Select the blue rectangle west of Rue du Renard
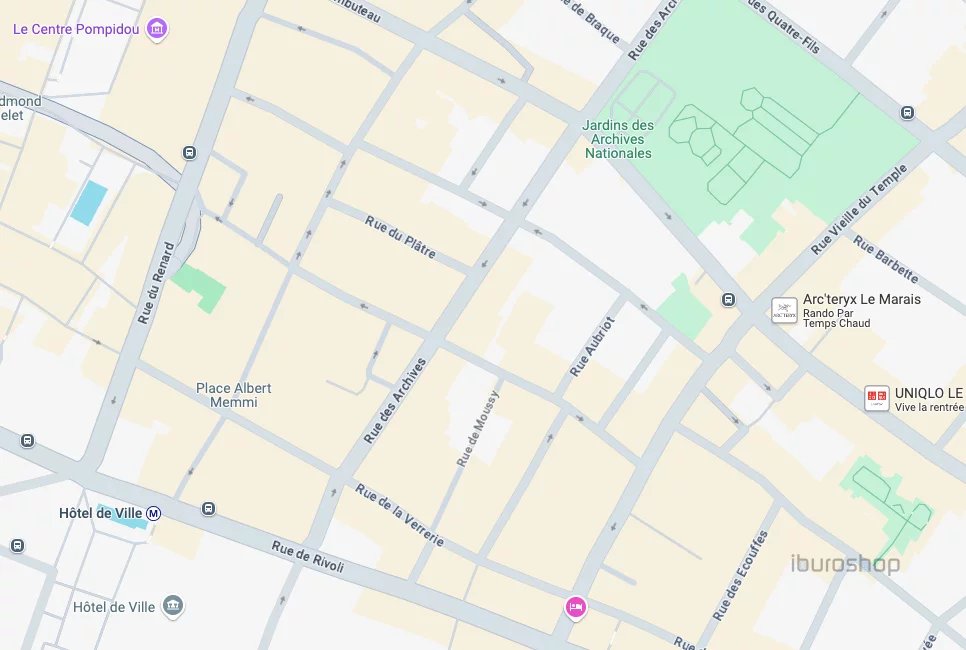Image resolution: width=966 pixels, height=650 pixels. (x=89, y=202)
